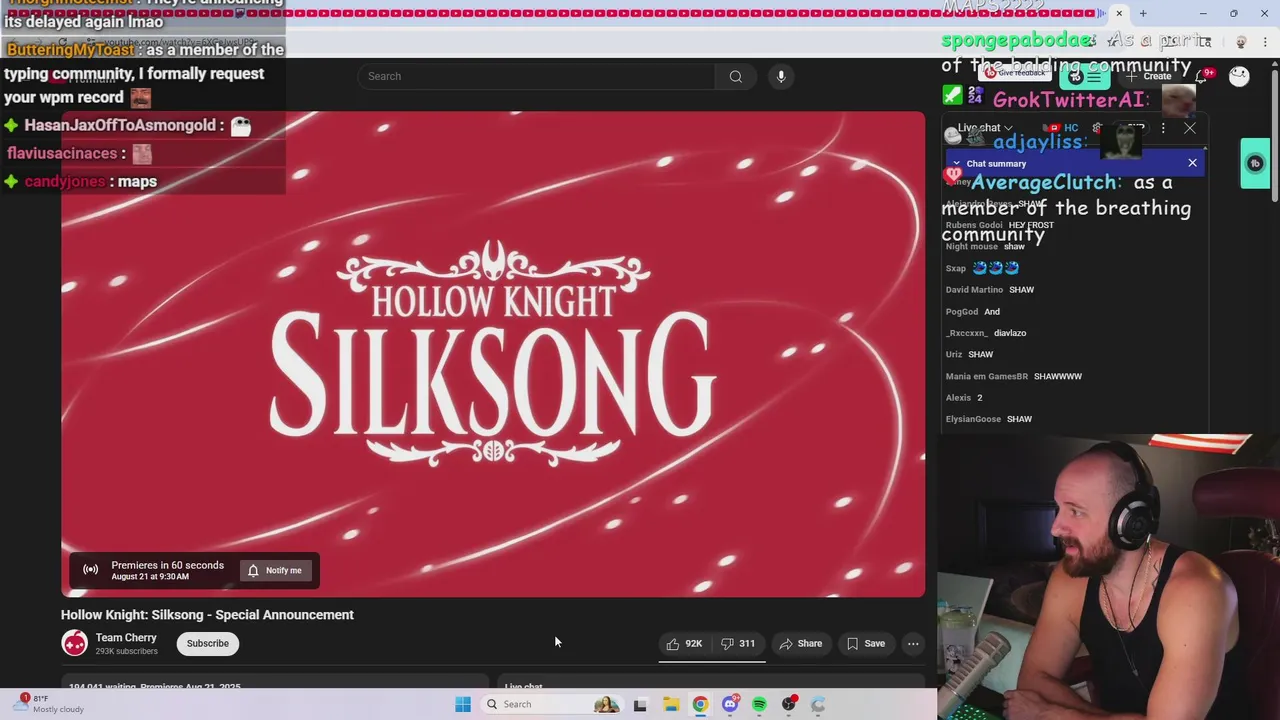Save the video to a playlist

coord(866,644)
